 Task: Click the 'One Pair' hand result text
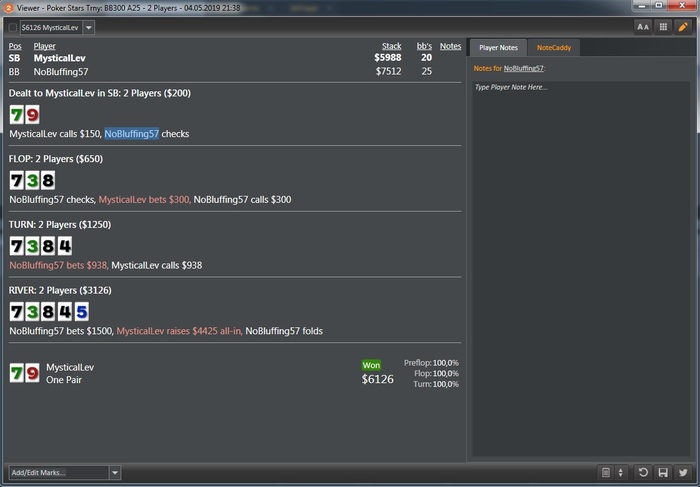64,380
